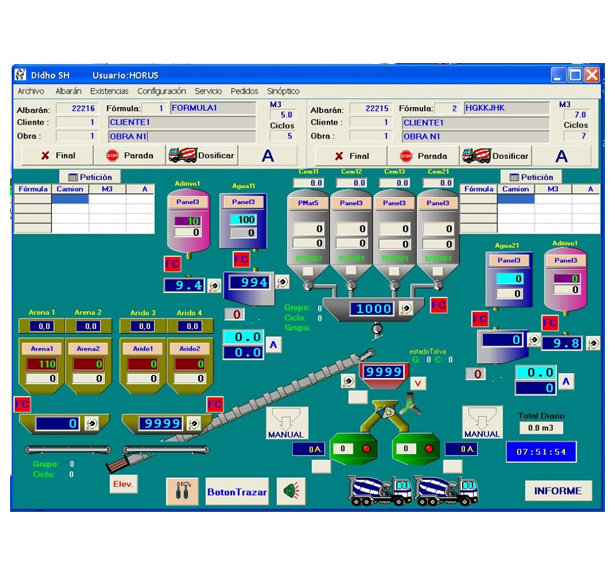
Task: Open the INFORME report
Action: 558,490
